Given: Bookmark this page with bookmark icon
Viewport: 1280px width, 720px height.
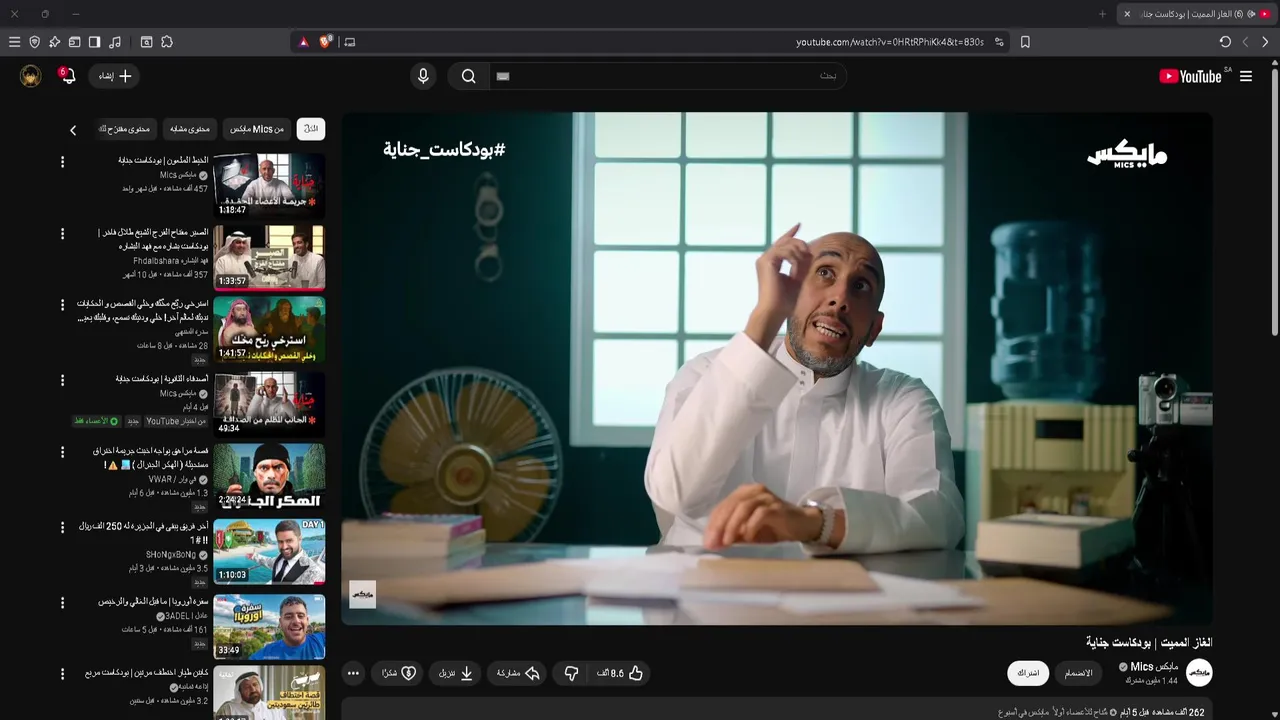Looking at the screenshot, I should click(1025, 42).
